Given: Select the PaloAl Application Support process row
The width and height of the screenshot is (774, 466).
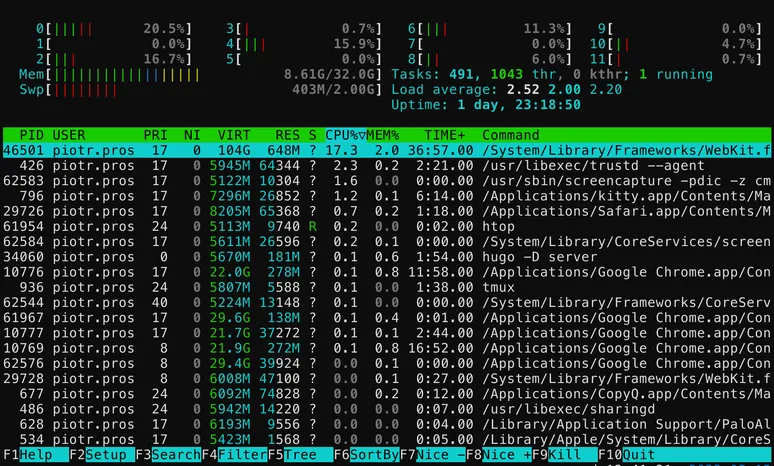Looking at the screenshot, I should [387, 425].
